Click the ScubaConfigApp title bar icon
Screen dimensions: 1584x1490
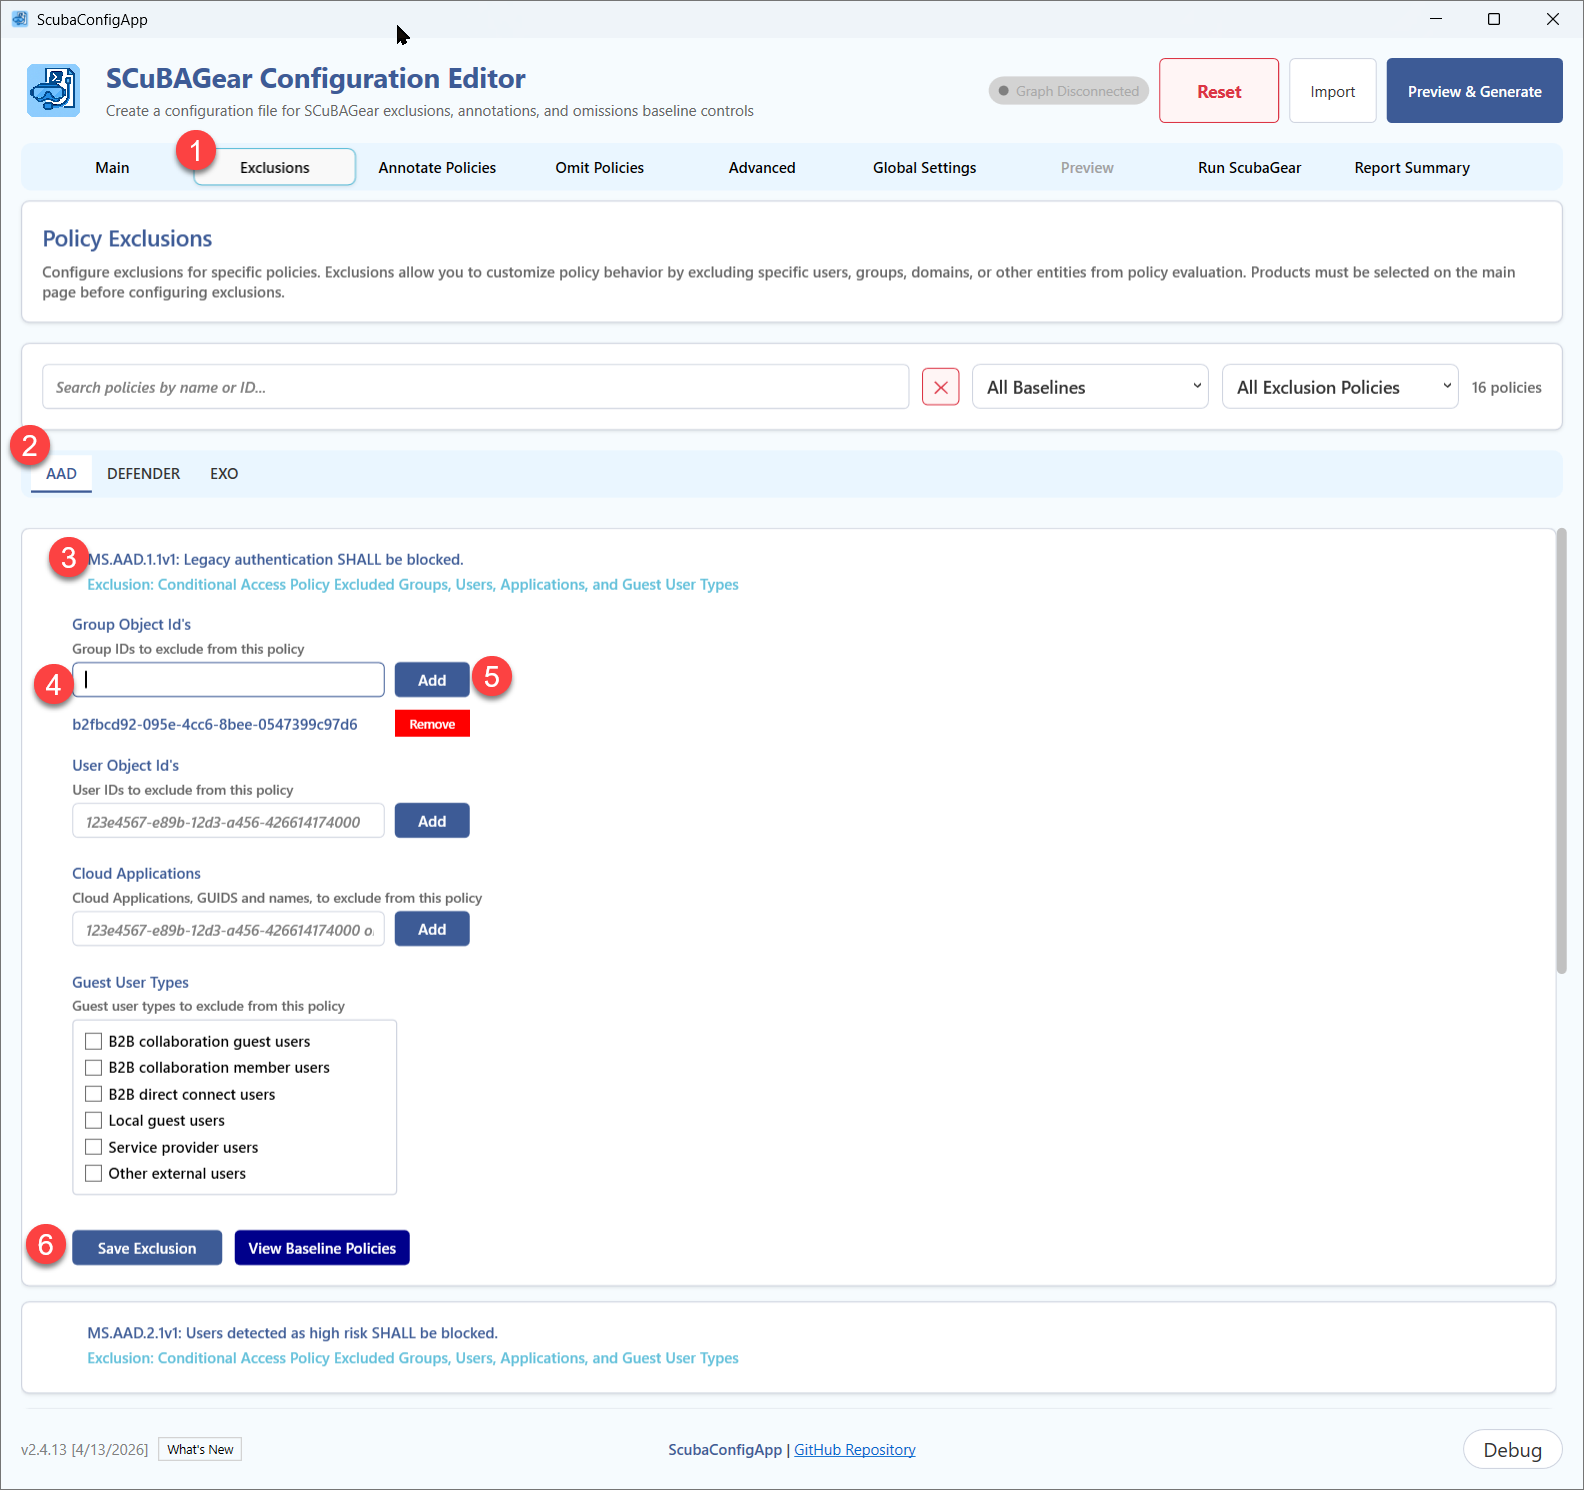[x=20, y=19]
